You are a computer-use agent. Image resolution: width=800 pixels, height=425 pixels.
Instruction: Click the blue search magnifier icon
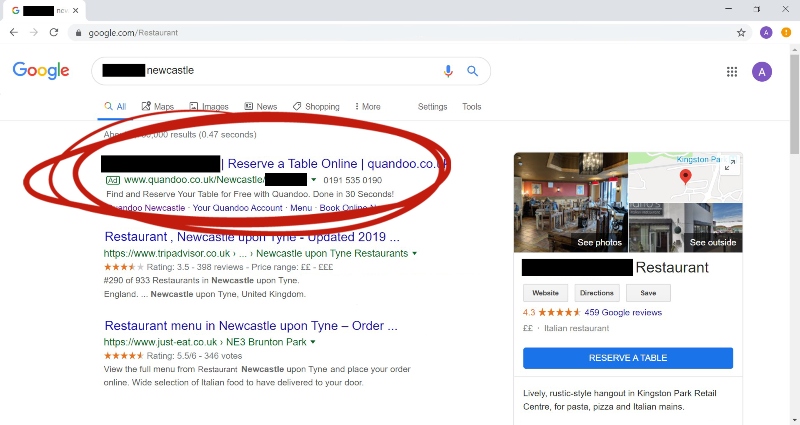coord(472,71)
